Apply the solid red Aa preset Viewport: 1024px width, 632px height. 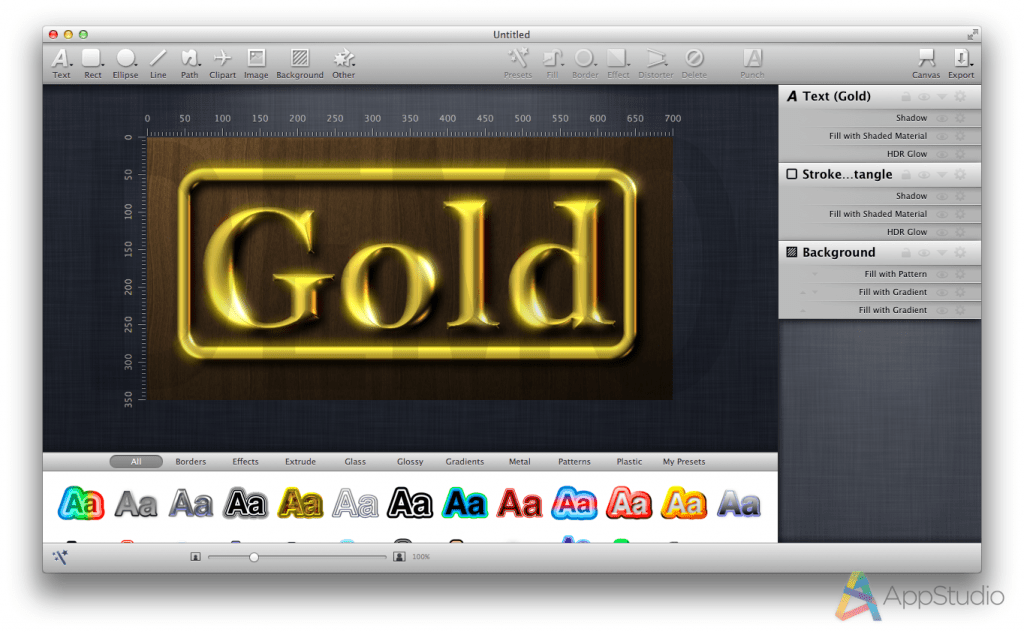(520, 503)
